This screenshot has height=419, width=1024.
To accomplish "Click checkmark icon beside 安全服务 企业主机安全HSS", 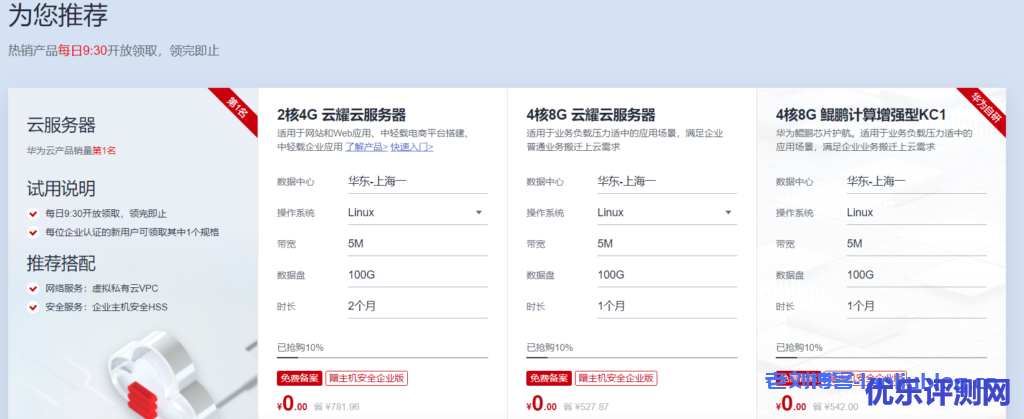I will [34, 307].
